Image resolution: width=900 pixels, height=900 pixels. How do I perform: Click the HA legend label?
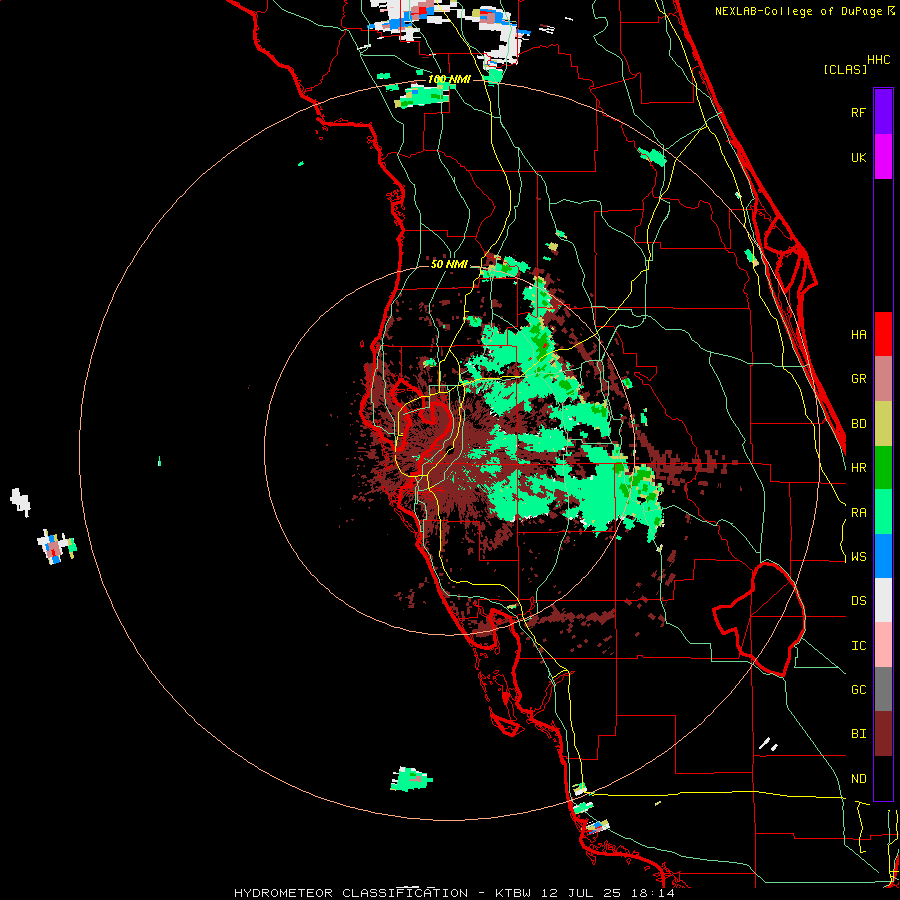coord(858,335)
